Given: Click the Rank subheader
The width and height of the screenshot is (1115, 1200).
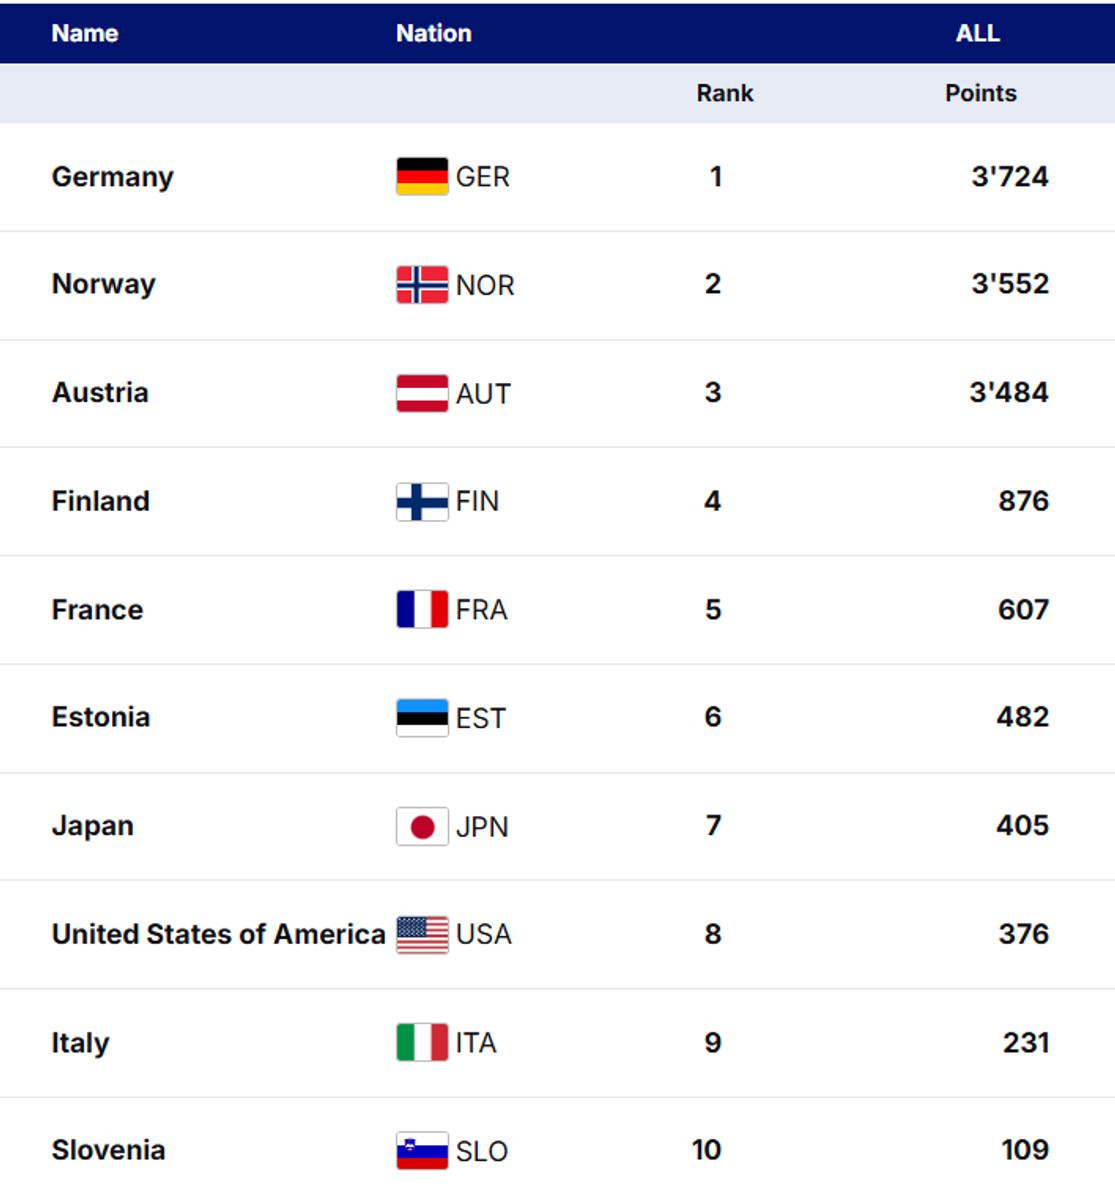Looking at the screenshot, I should point(724,93).
